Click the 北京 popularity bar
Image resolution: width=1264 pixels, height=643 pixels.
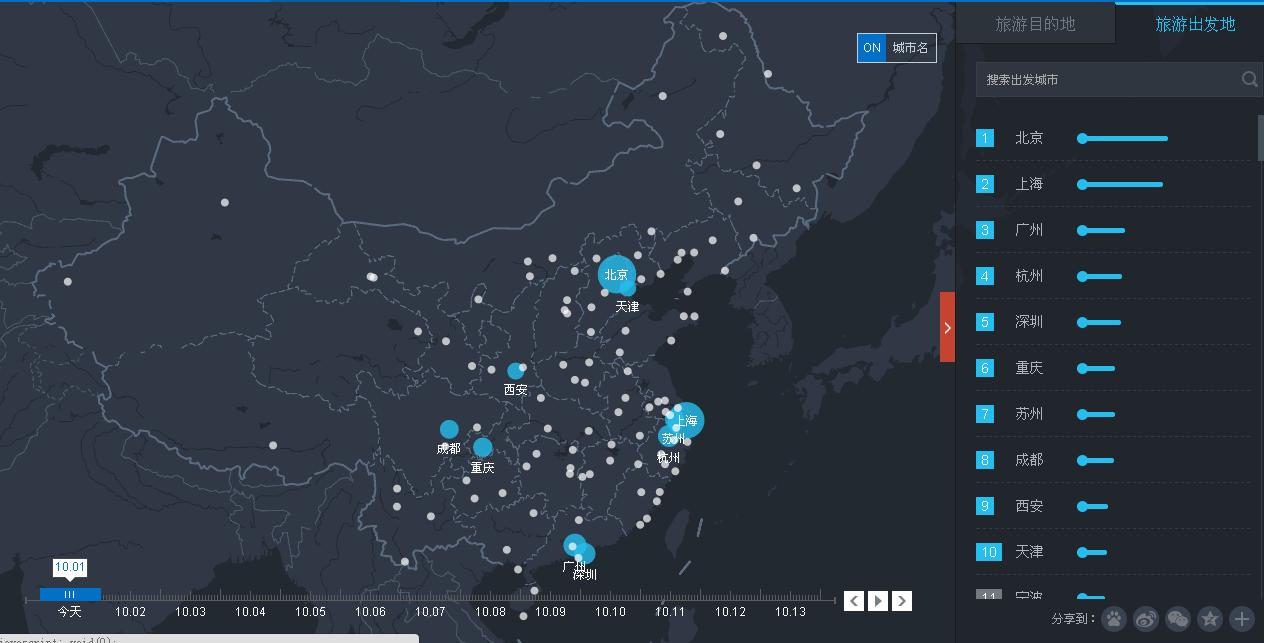pos(1122,139)
